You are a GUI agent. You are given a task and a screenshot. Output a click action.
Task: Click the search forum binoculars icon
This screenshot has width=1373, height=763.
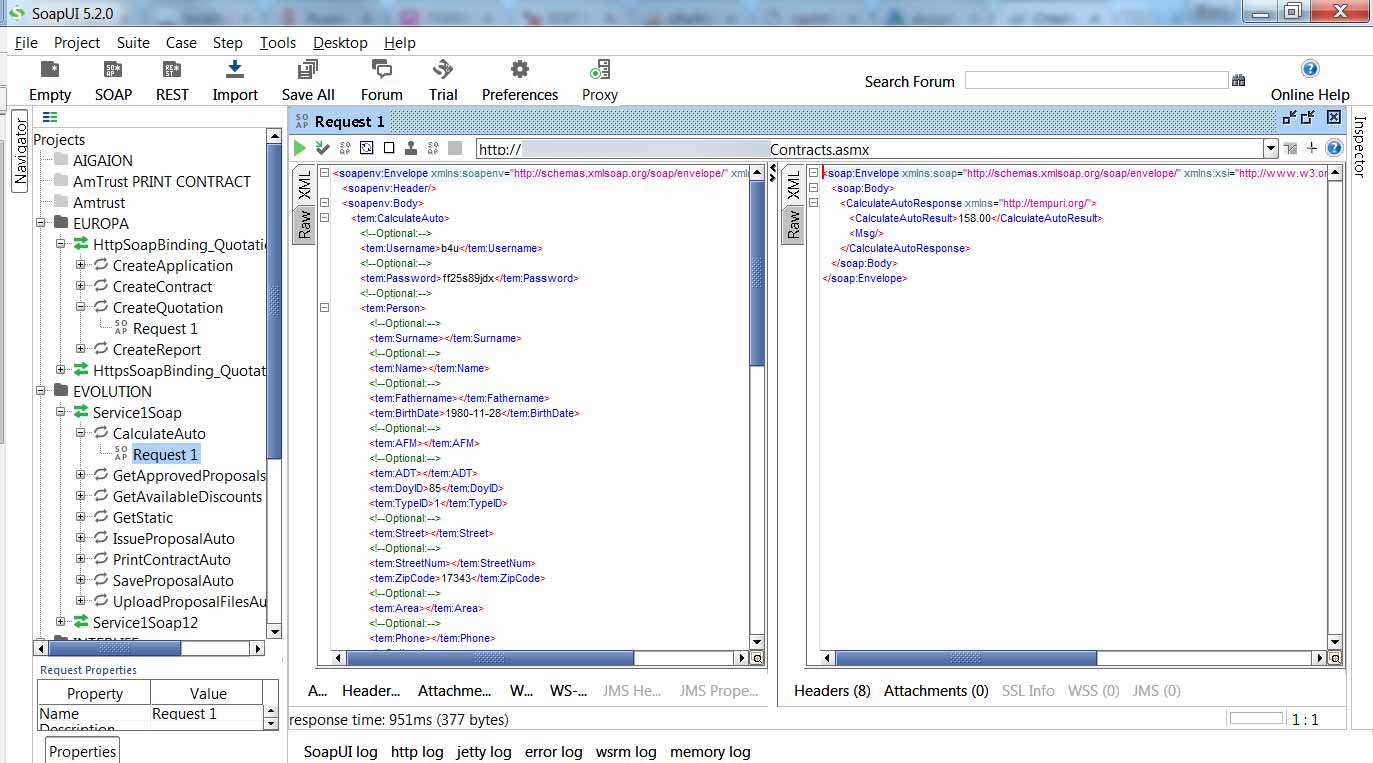pos(1239,81)
